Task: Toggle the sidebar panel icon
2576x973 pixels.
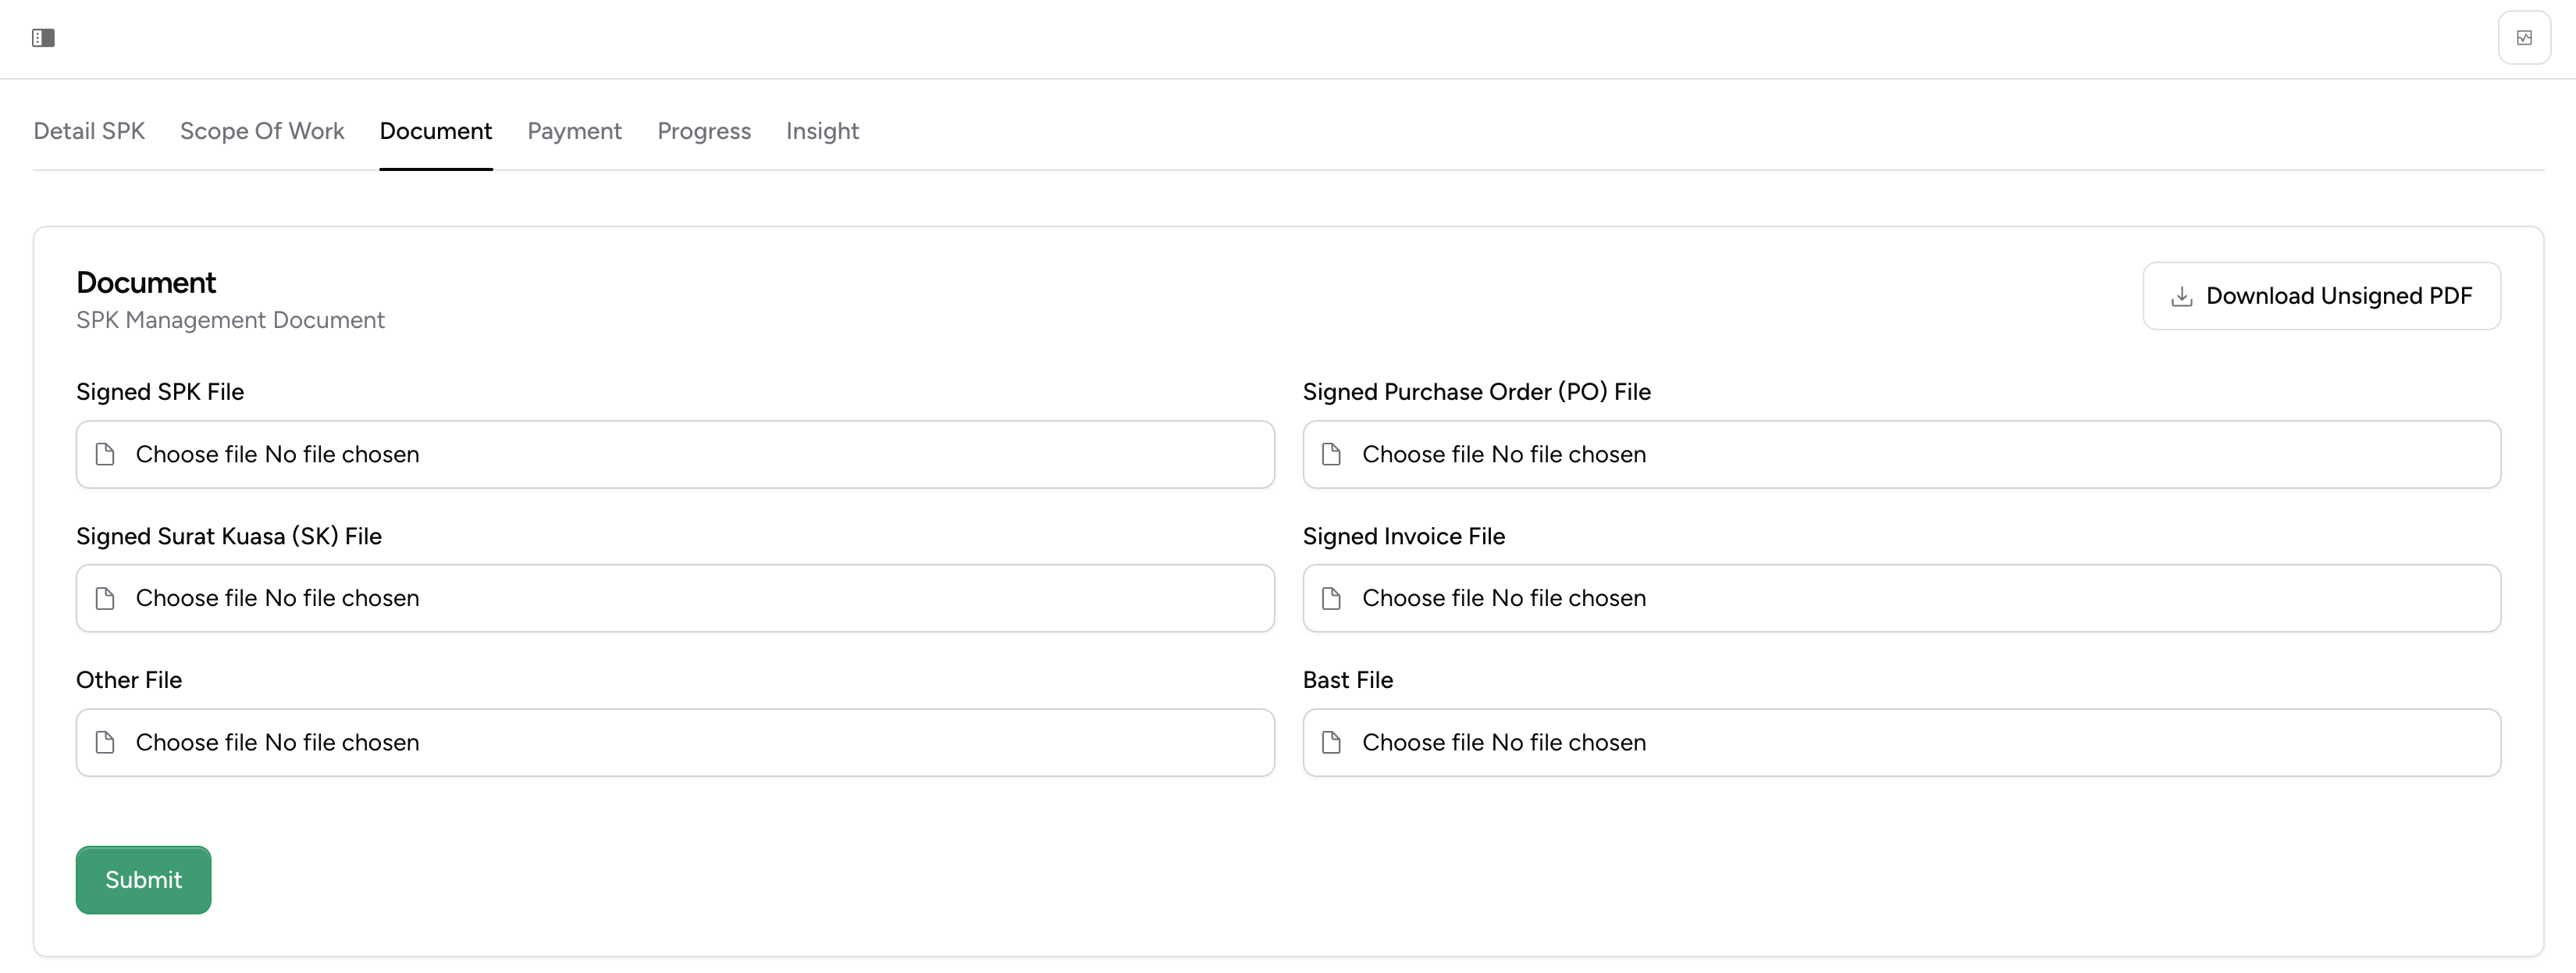Action: pyautogui.click(x=43, y=38)
